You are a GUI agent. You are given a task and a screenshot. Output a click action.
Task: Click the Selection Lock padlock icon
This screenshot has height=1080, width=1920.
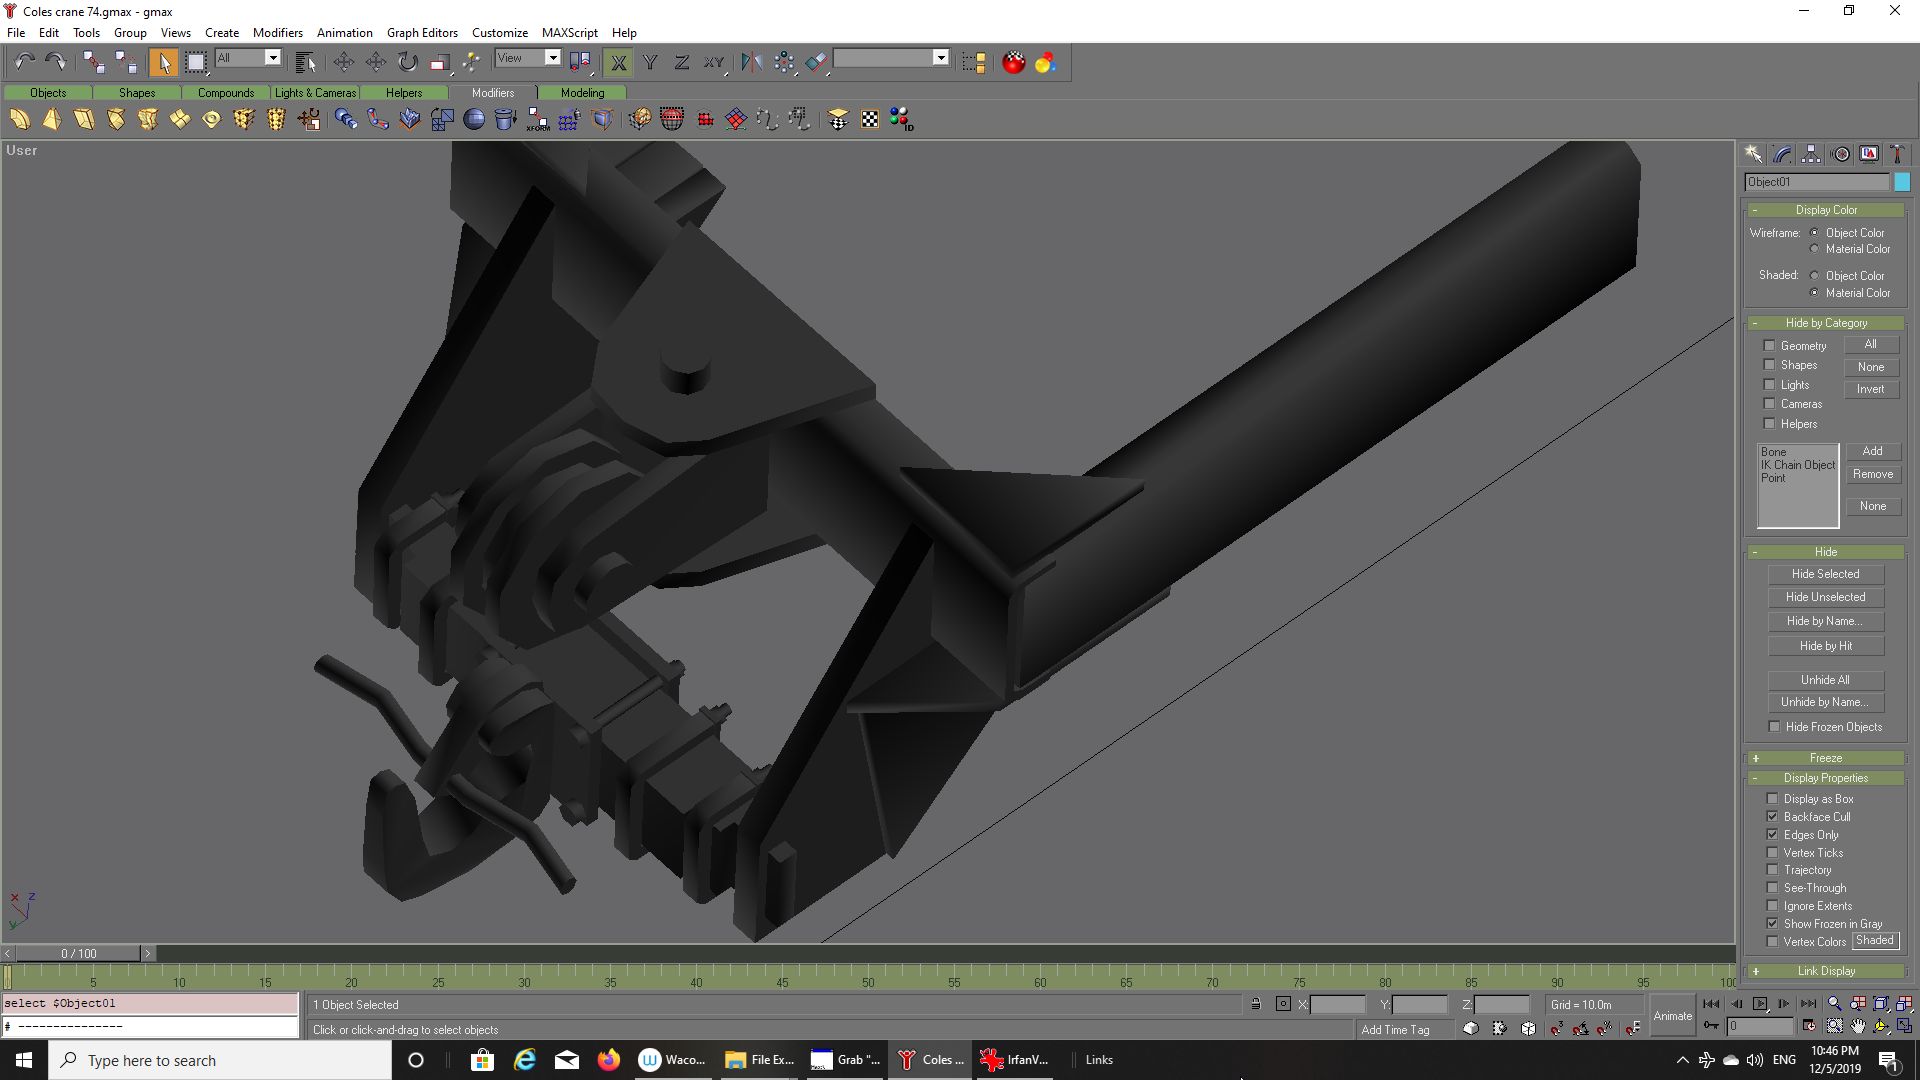(1256, 1004)
